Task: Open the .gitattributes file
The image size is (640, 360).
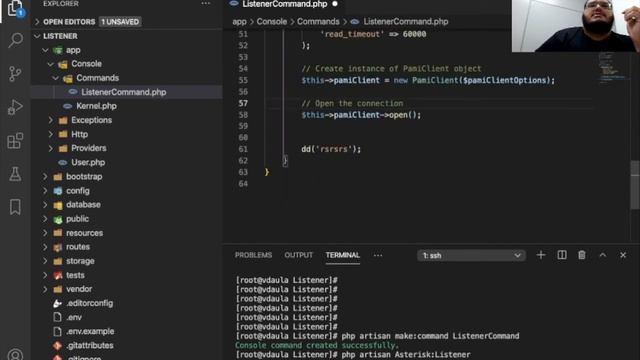Action: coord(90,345)
